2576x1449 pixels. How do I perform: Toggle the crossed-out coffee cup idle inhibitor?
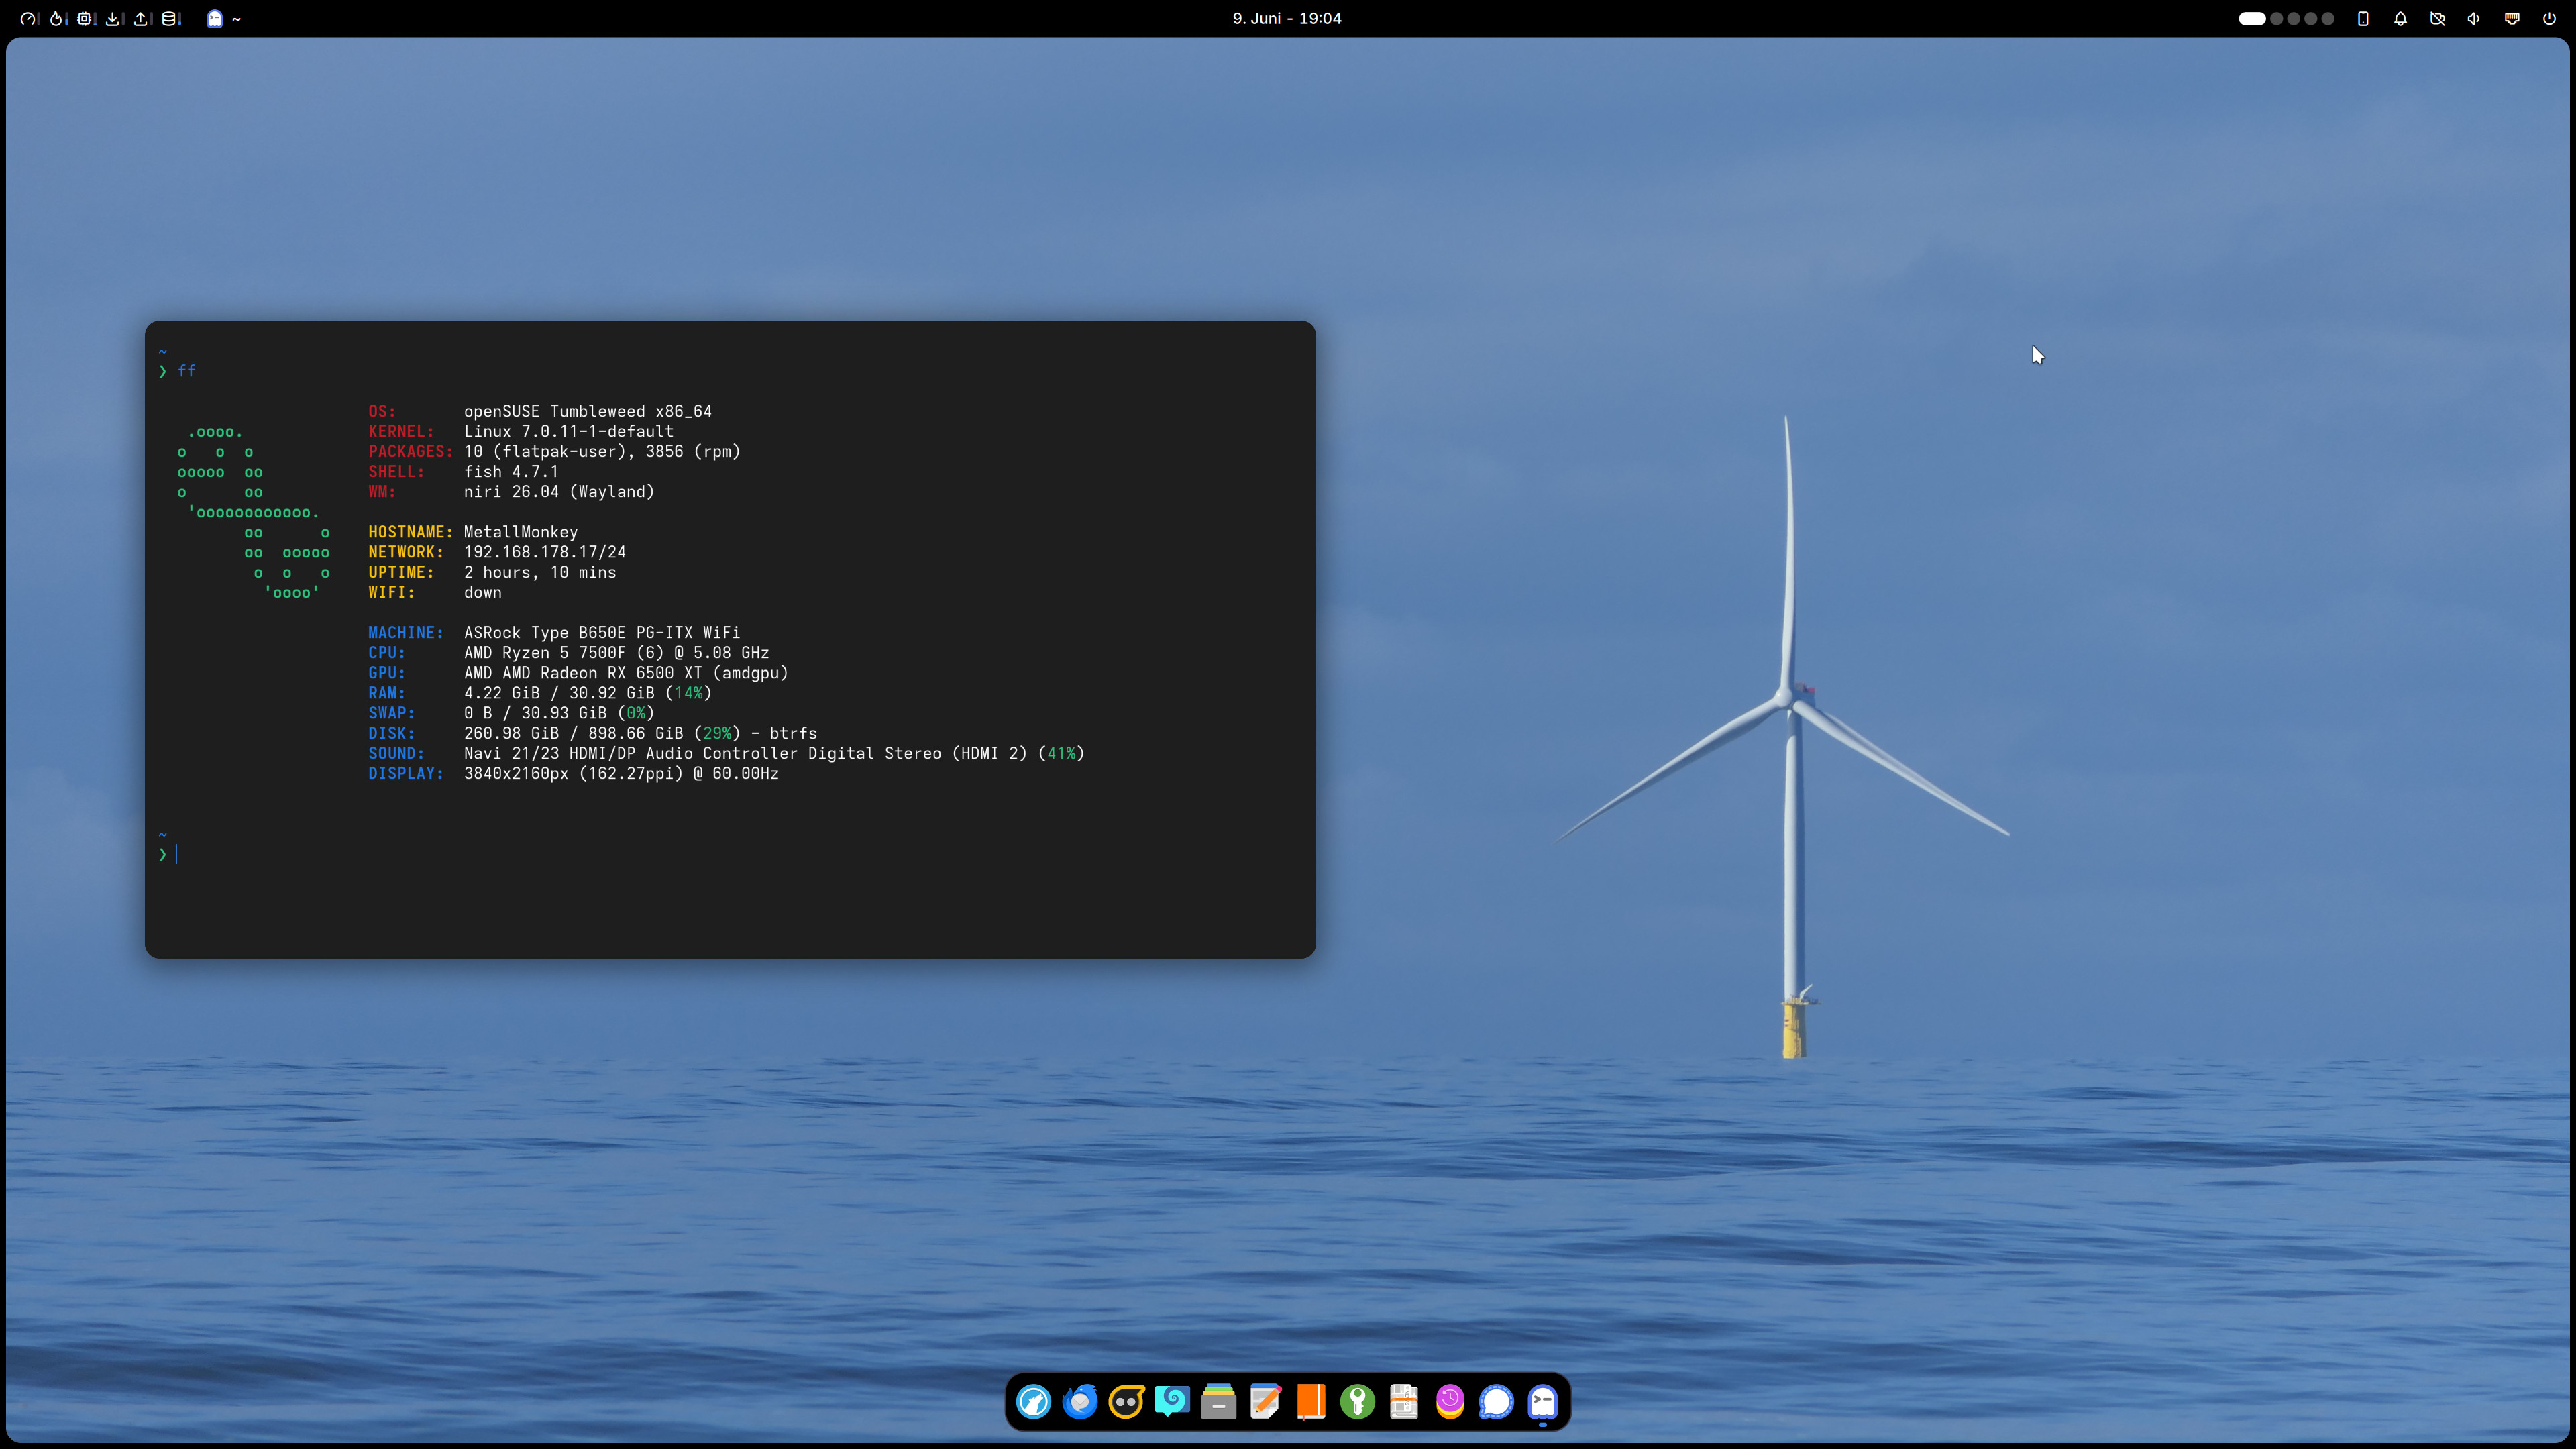tap(2437, 19)
